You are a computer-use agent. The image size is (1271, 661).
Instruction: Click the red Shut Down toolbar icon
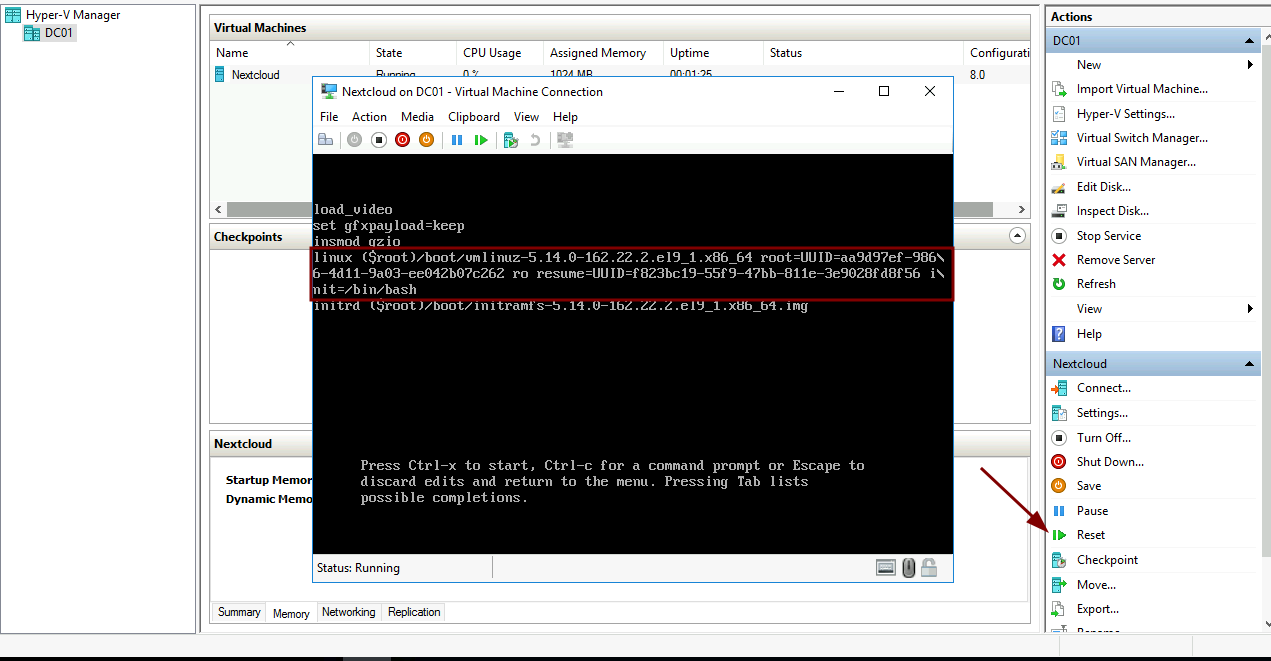[x=402, y=140]
